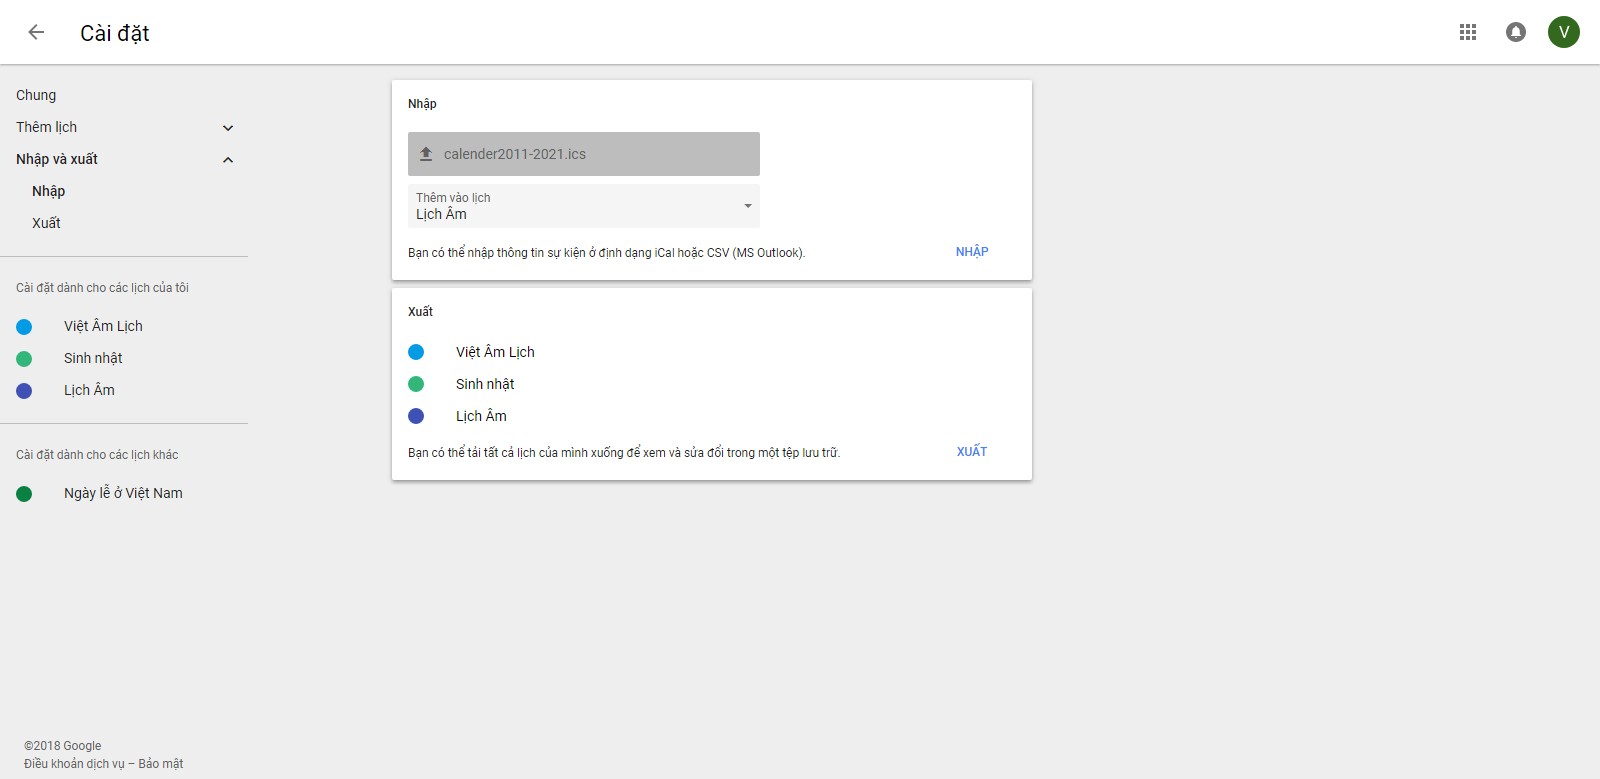This screenshot has width=1600, height=779.
Task: Click Sinh nhật green dot in sidebar
Action: click(24, 359)
